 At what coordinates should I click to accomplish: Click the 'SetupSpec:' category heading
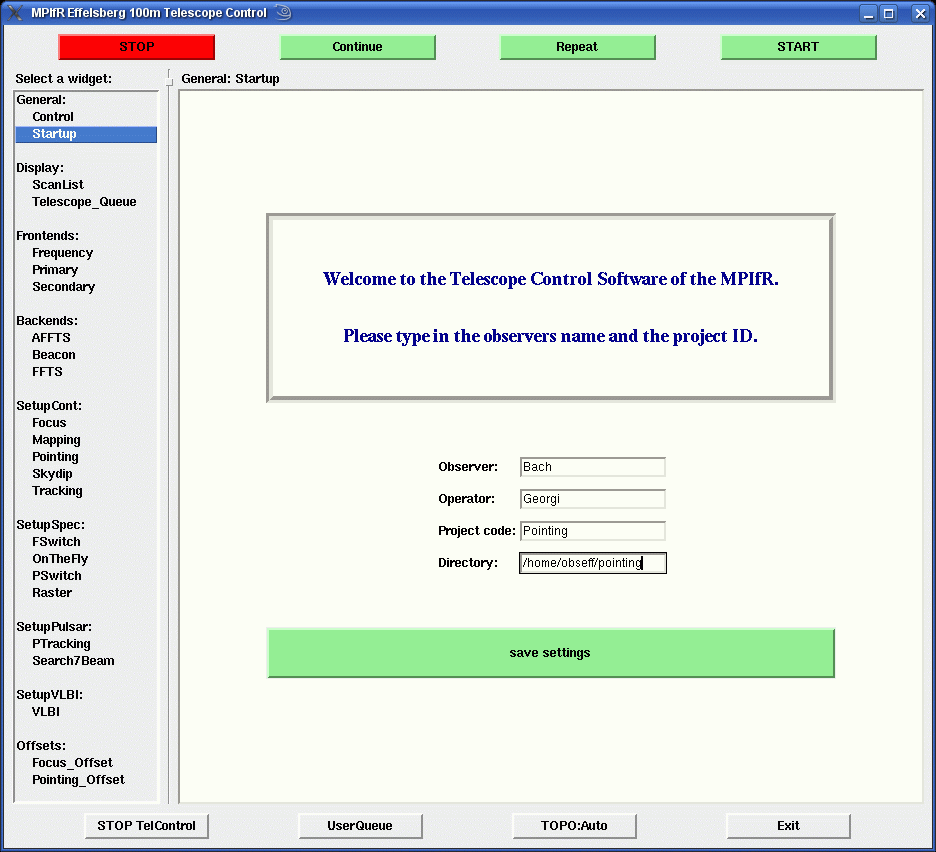pyautogui.click(x=51, y=525)
